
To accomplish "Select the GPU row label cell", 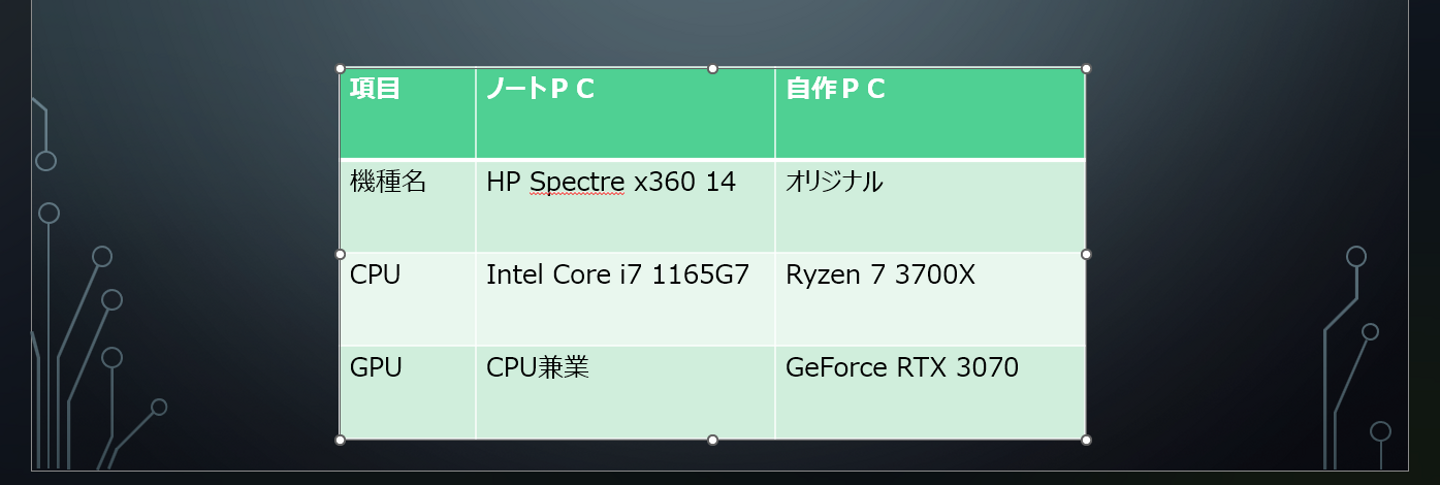I will coord(376,368).
